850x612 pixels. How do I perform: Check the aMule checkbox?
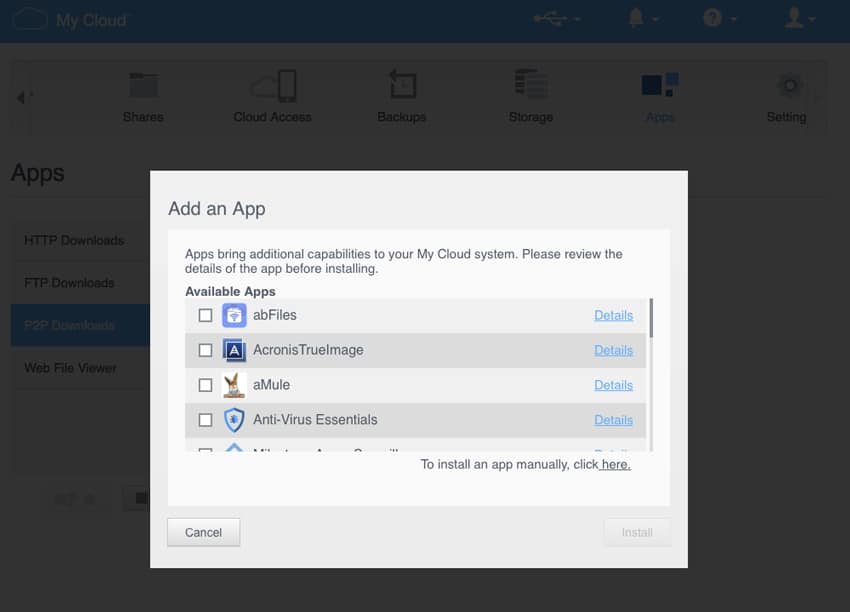[205, 385]
